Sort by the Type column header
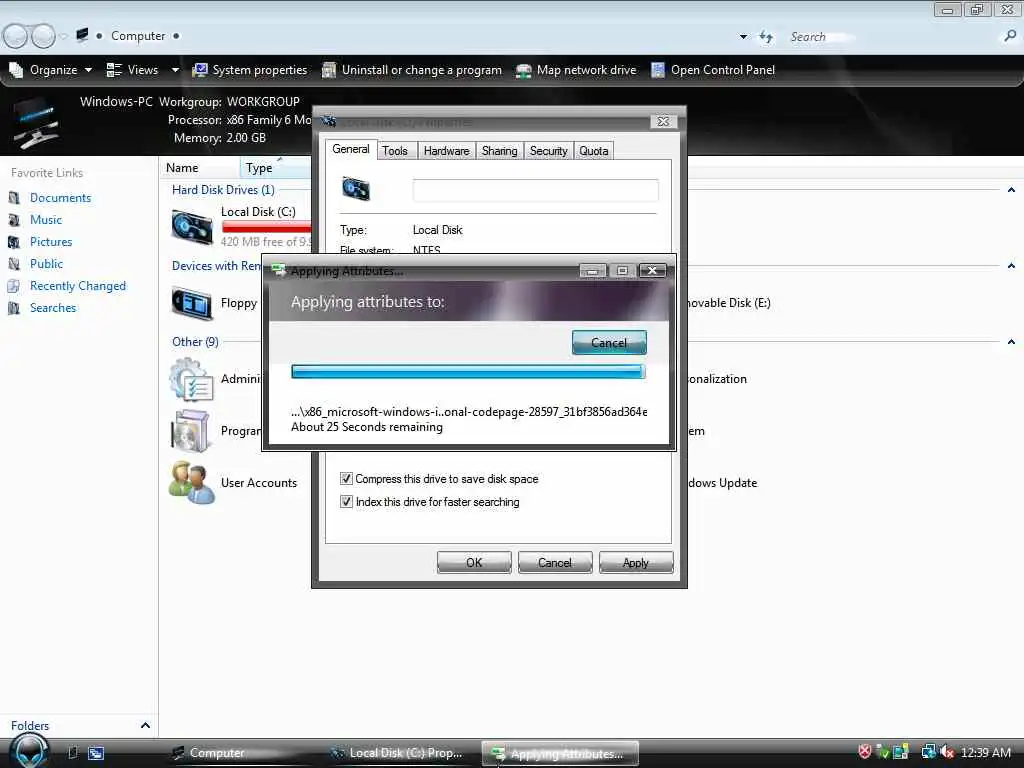Viewport: 1024px width, 768px height. [275, 168]
